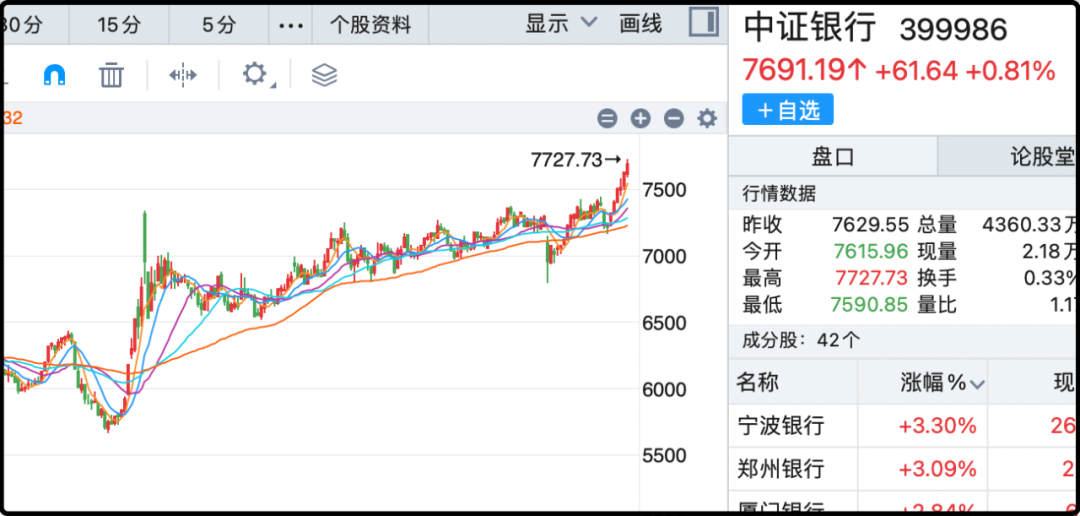Image resolution: width=1080 pixels, height=516 pixels.
Task: Open indicator settings gear beside circled icons
Action: click(707, 119)
